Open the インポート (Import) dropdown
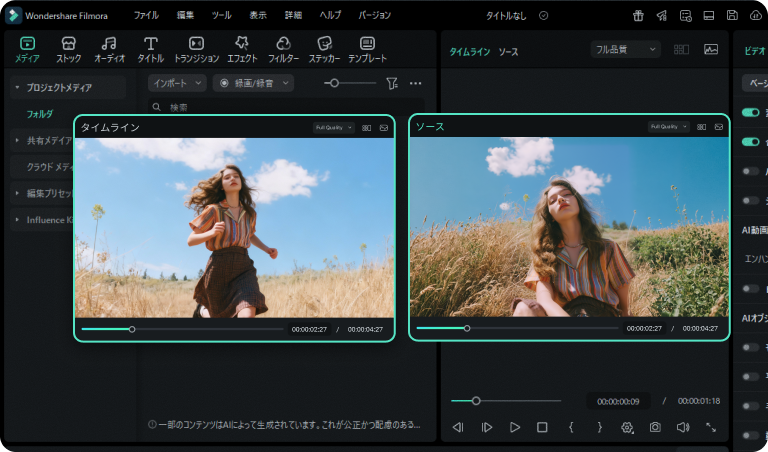Image resolution: width=768 pixels, height=452 pixels. pos(177,83)
